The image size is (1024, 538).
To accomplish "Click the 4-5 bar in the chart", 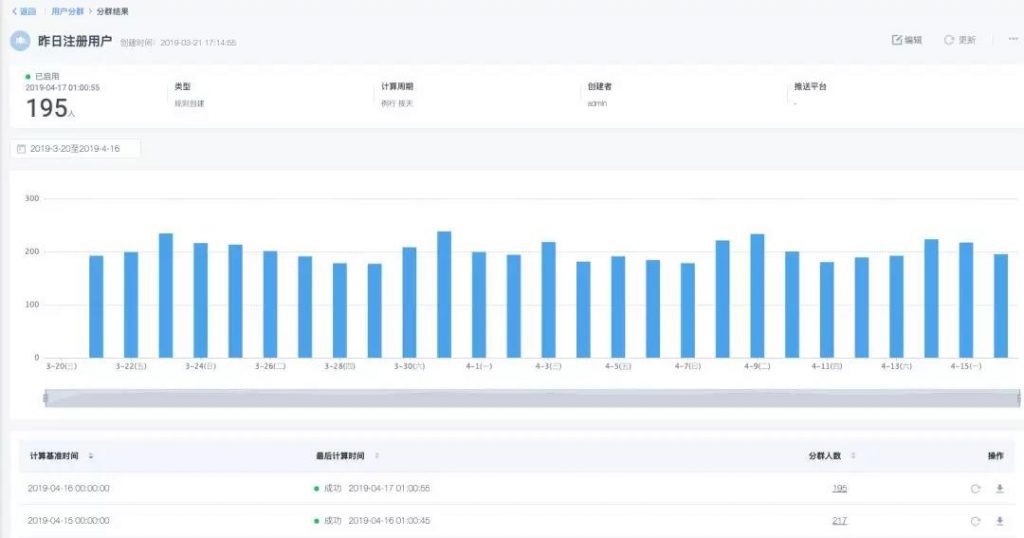I will [x=618, y=307].
